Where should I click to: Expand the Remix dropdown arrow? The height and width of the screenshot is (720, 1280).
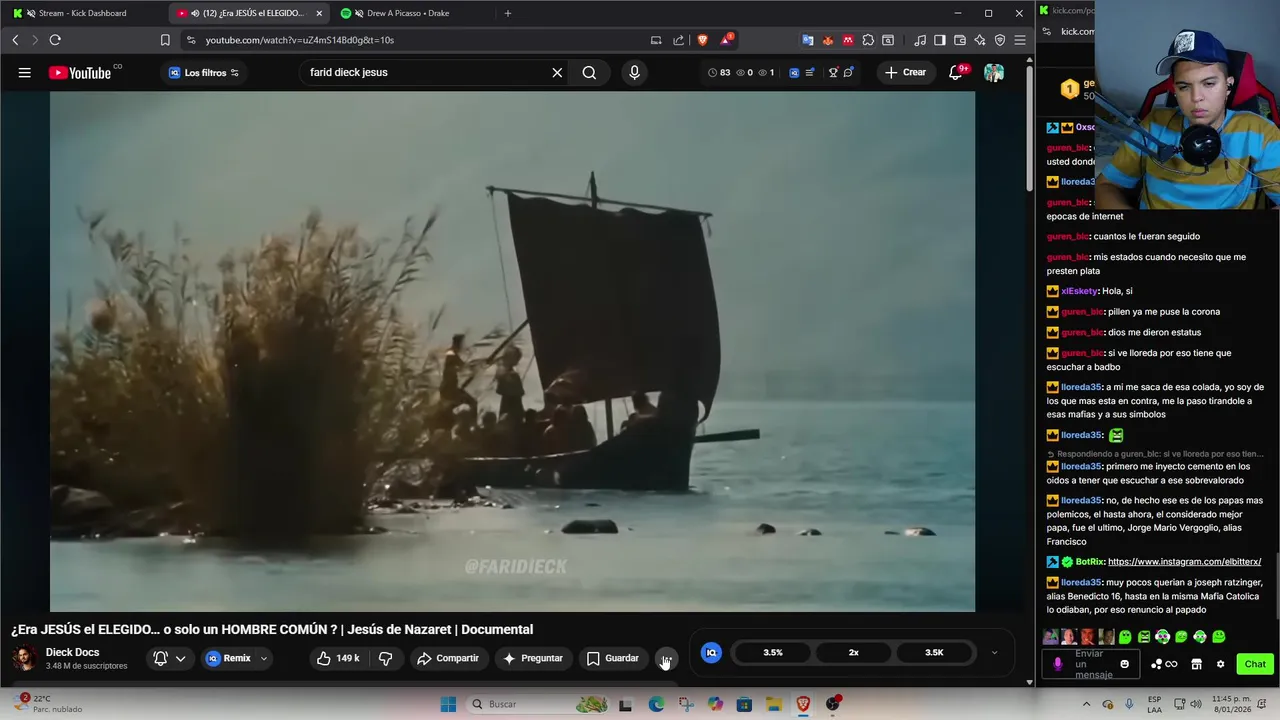[264, 658]
